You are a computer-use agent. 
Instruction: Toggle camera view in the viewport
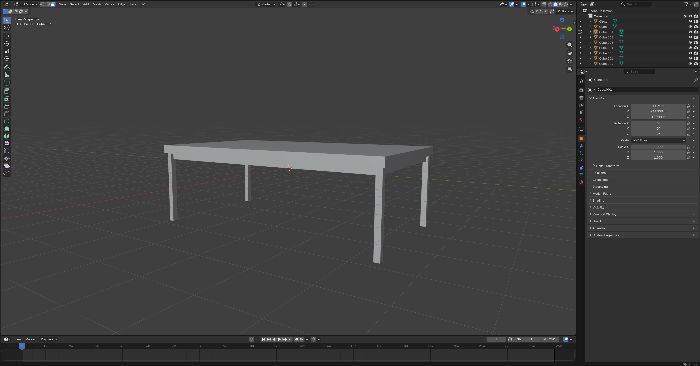click(x=570, y=61)
